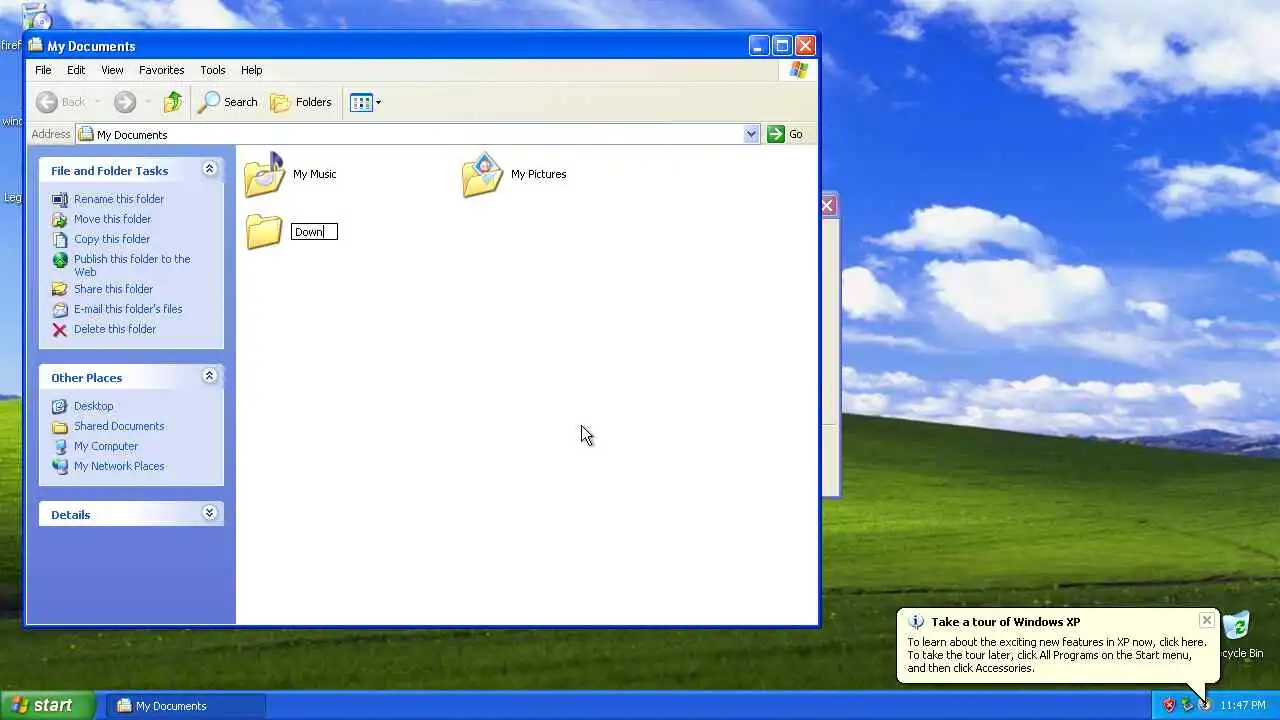
Task: Click the Desktop icon in Other Places
Action: [x=60, y=406]
